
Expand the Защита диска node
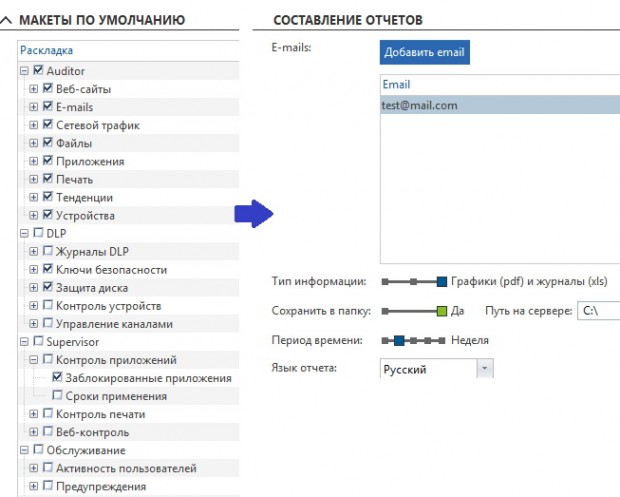pyautogui.click(x=34, y=288)
